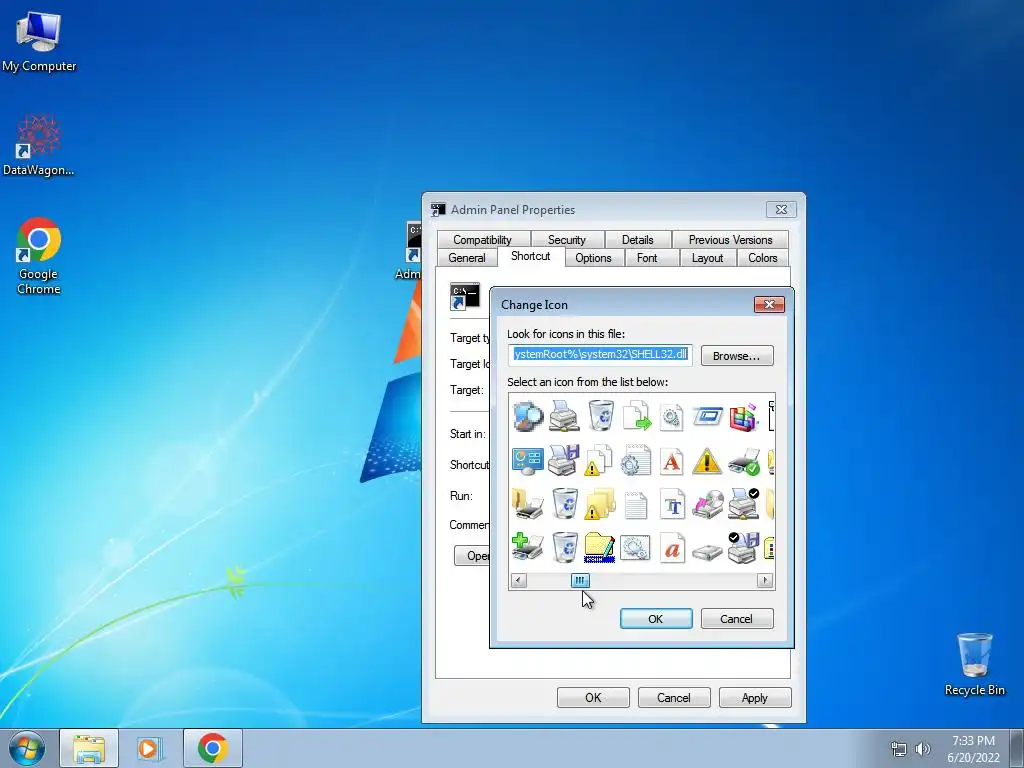The image size is (1024, 768).
Task: Select the recycle bin beside the green-plus printer
Action: (x=565, y=547)
